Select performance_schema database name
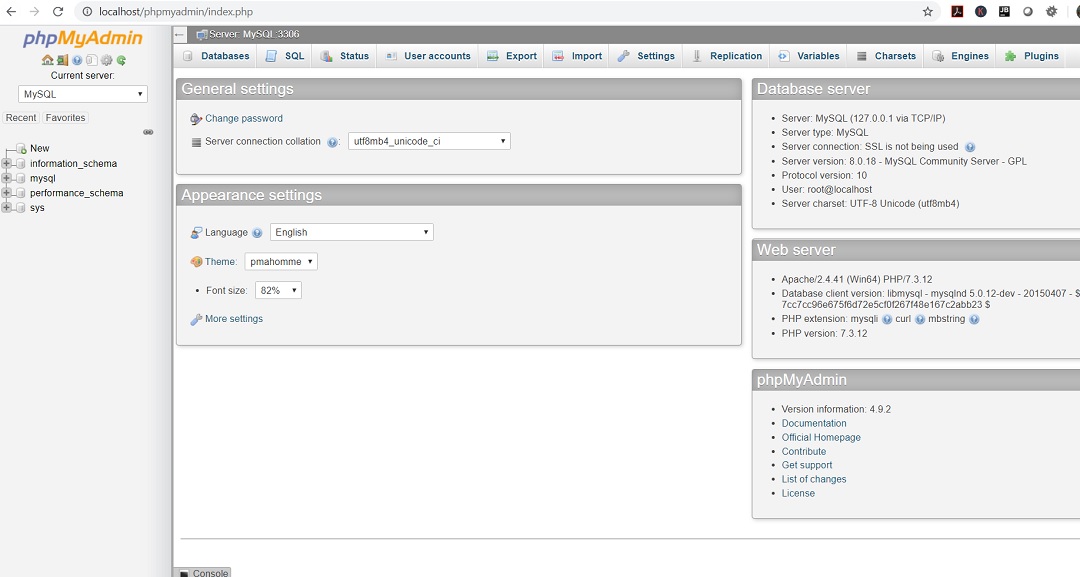1080x577 pixels. tap(76, 193)
